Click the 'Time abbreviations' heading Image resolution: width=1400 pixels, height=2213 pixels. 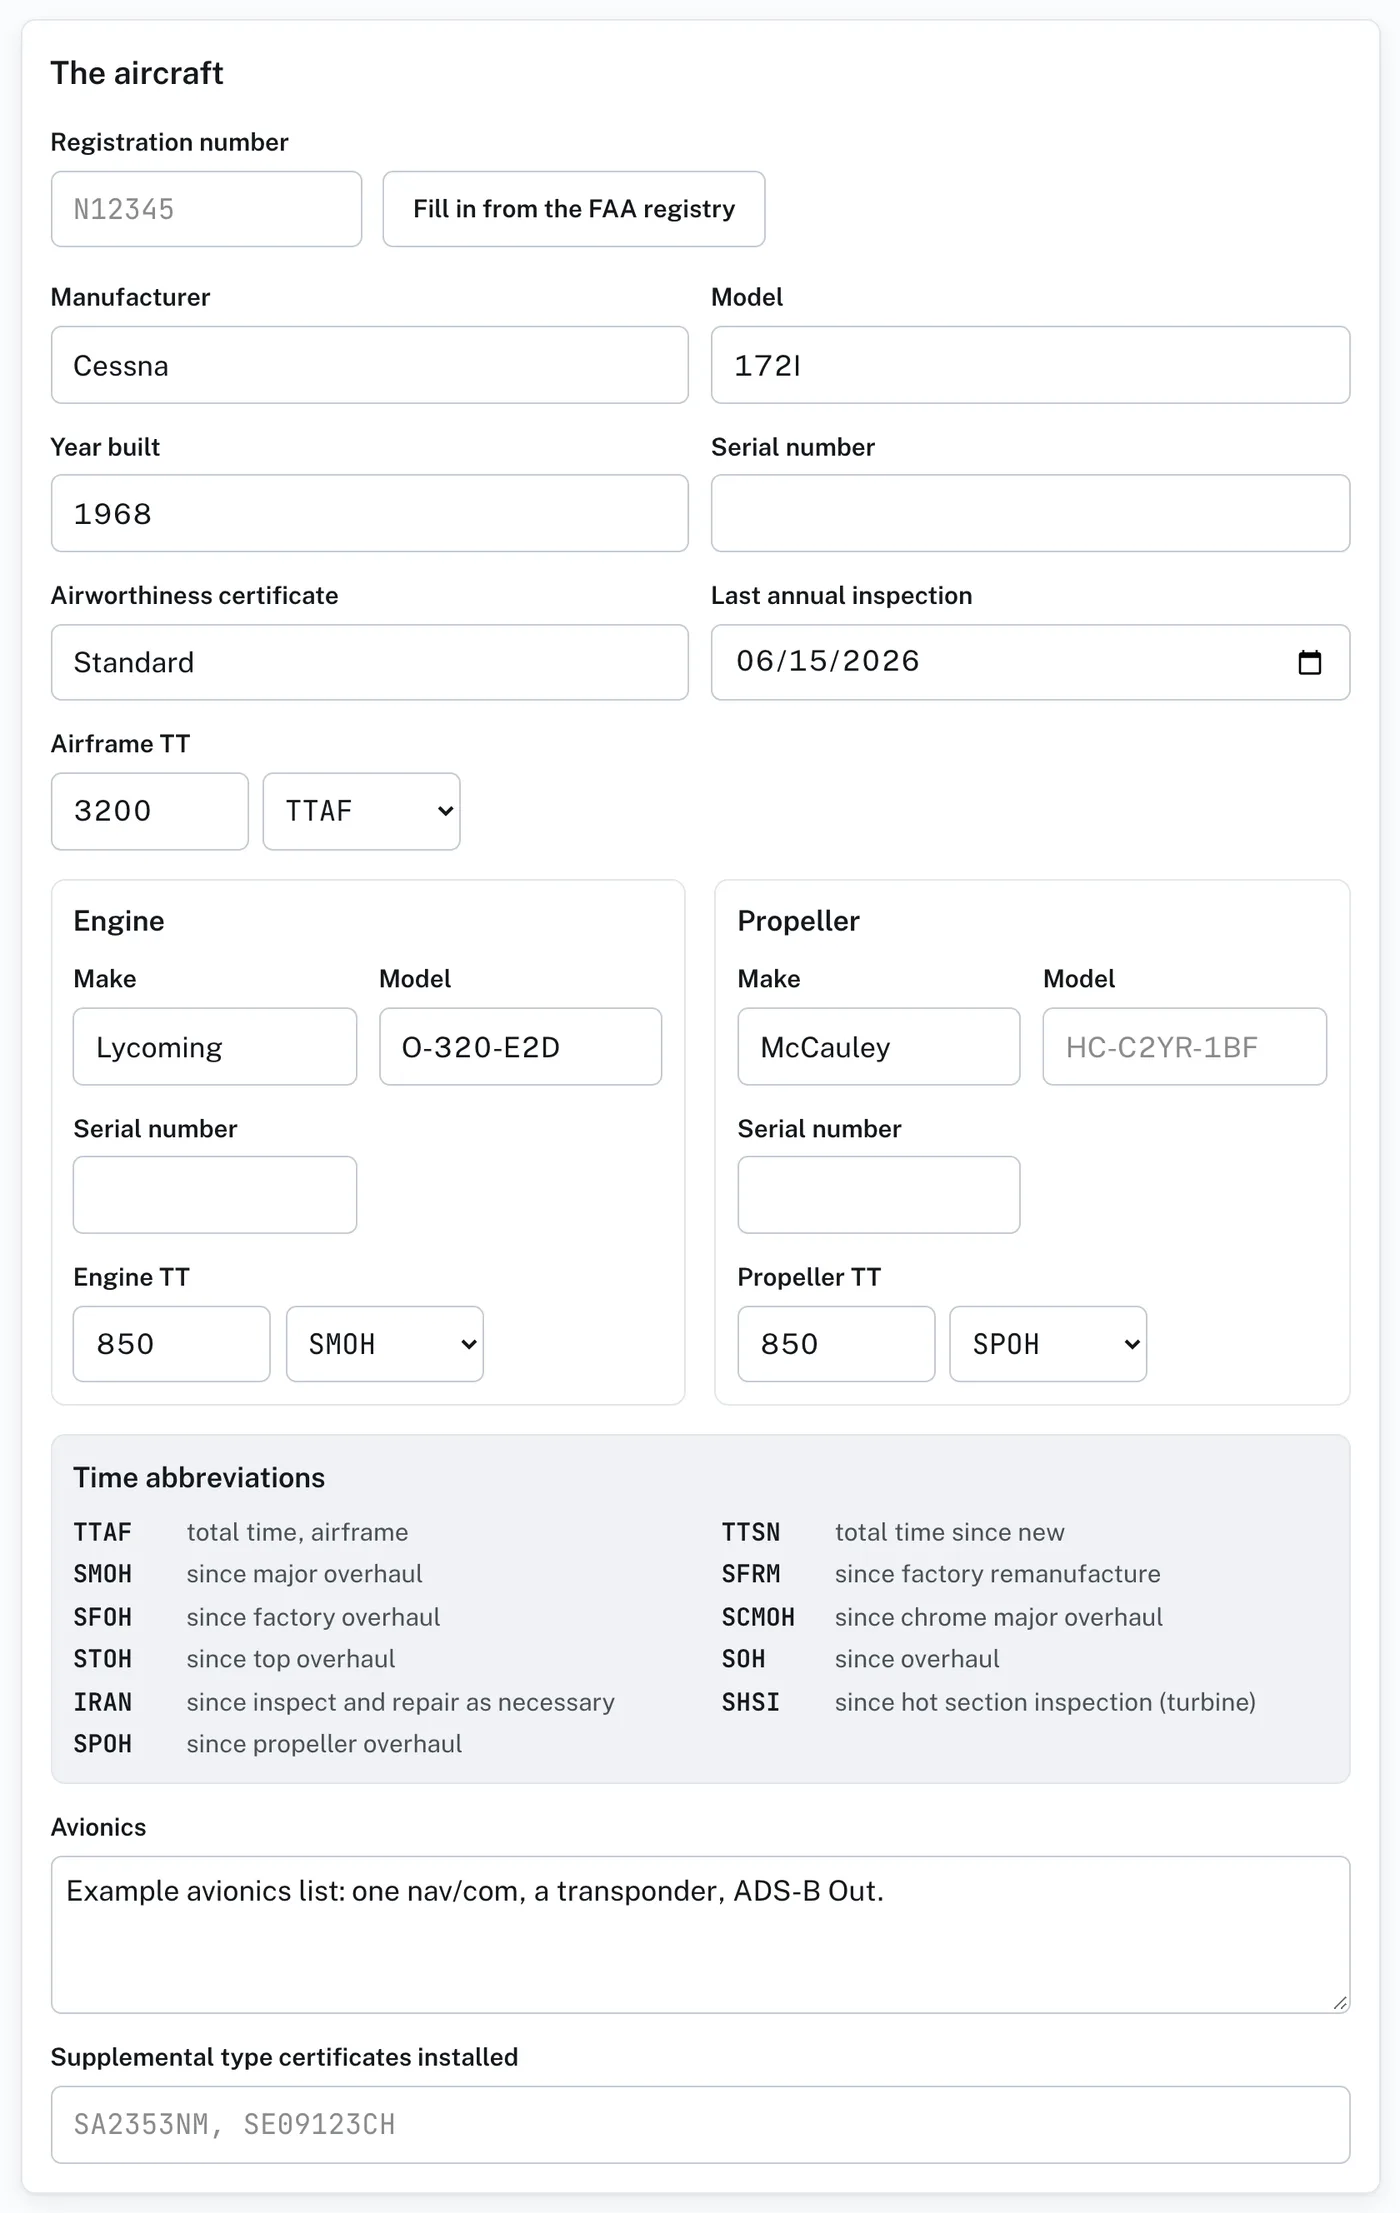(199, 1478)
